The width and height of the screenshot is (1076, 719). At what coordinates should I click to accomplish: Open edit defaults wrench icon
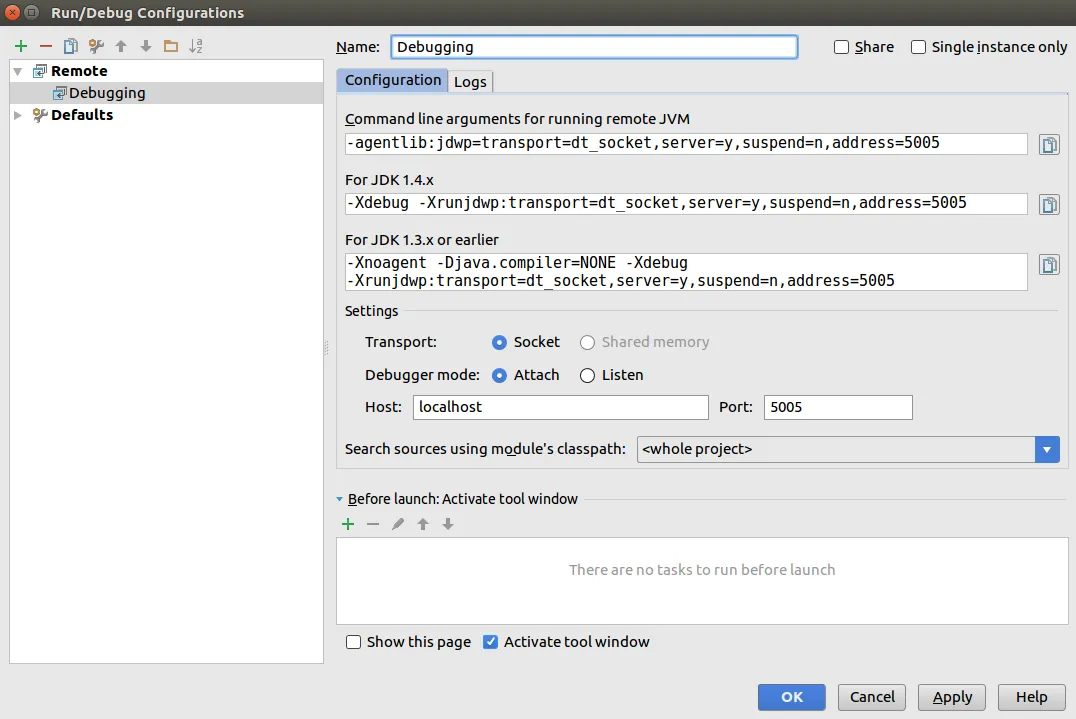coord(96,46)
